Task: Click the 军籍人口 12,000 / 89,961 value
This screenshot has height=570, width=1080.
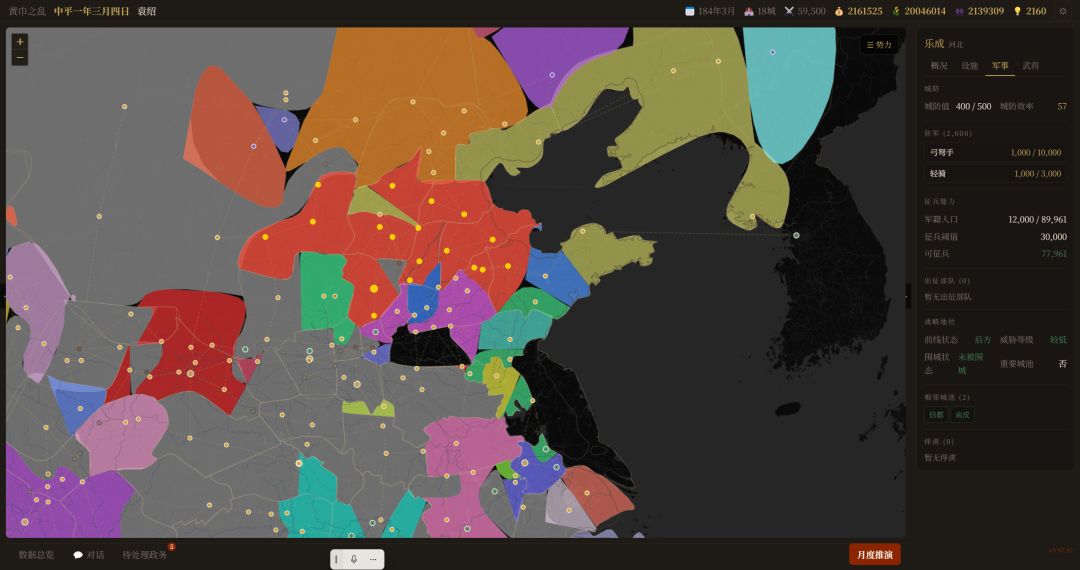Action: click(x=1037, y=219)
